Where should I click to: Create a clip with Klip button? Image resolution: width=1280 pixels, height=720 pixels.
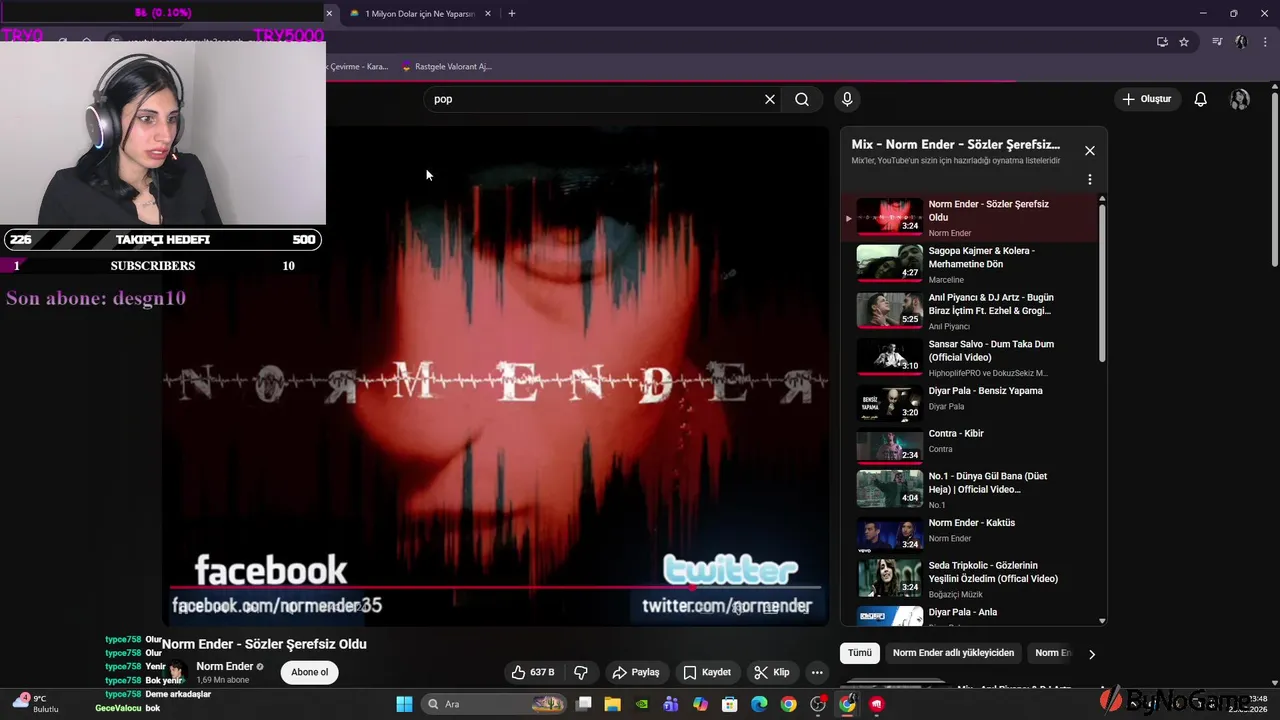tap(772, 672)
